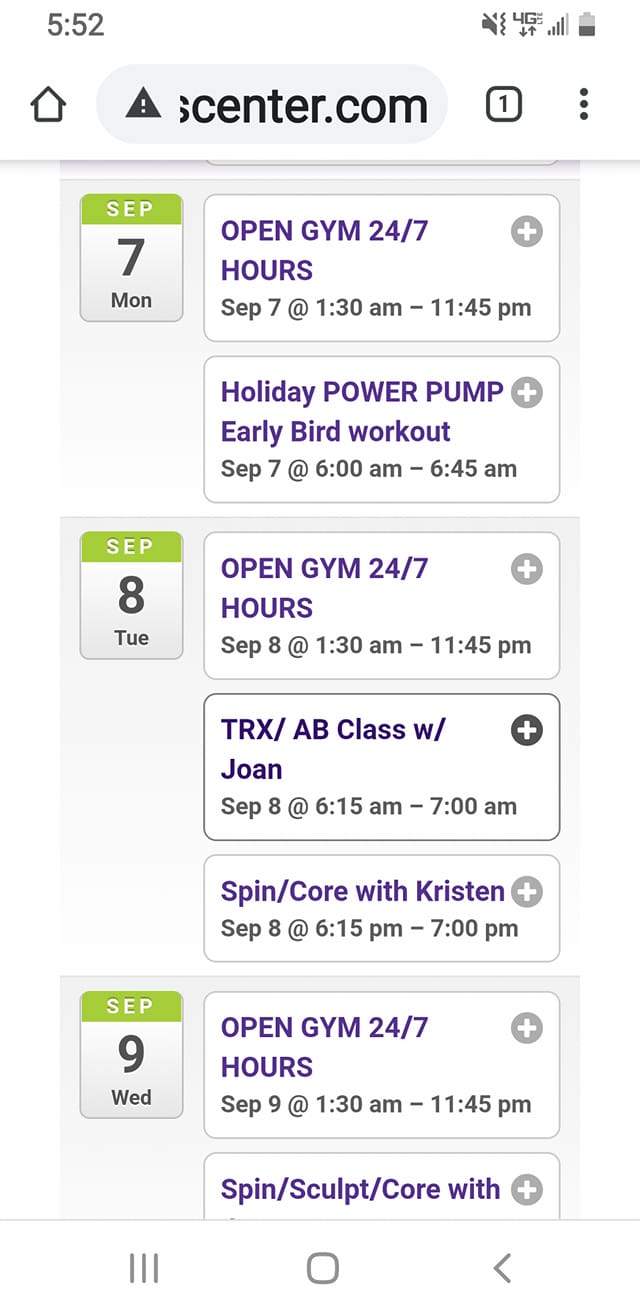Open the browser three-dot menu
Image resolution: width=640 pixels, height=1315 pixels.
[x=584, y=104]
